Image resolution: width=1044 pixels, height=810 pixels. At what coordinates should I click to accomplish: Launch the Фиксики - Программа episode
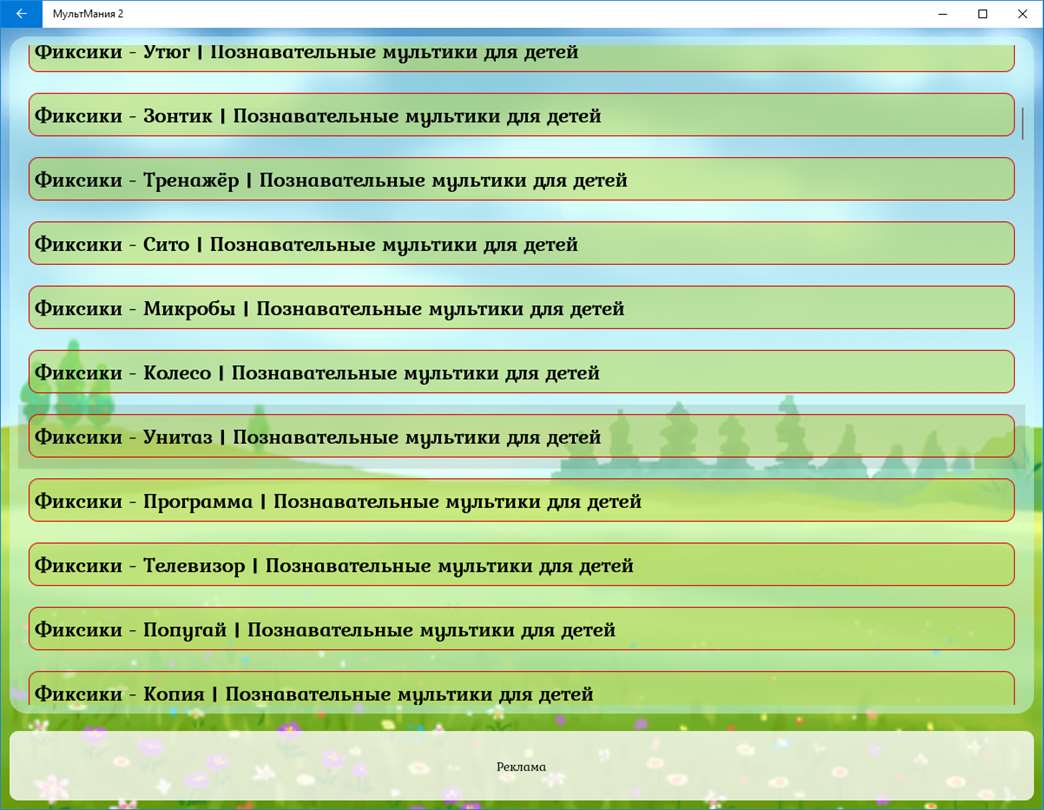(x=521, y=501)
